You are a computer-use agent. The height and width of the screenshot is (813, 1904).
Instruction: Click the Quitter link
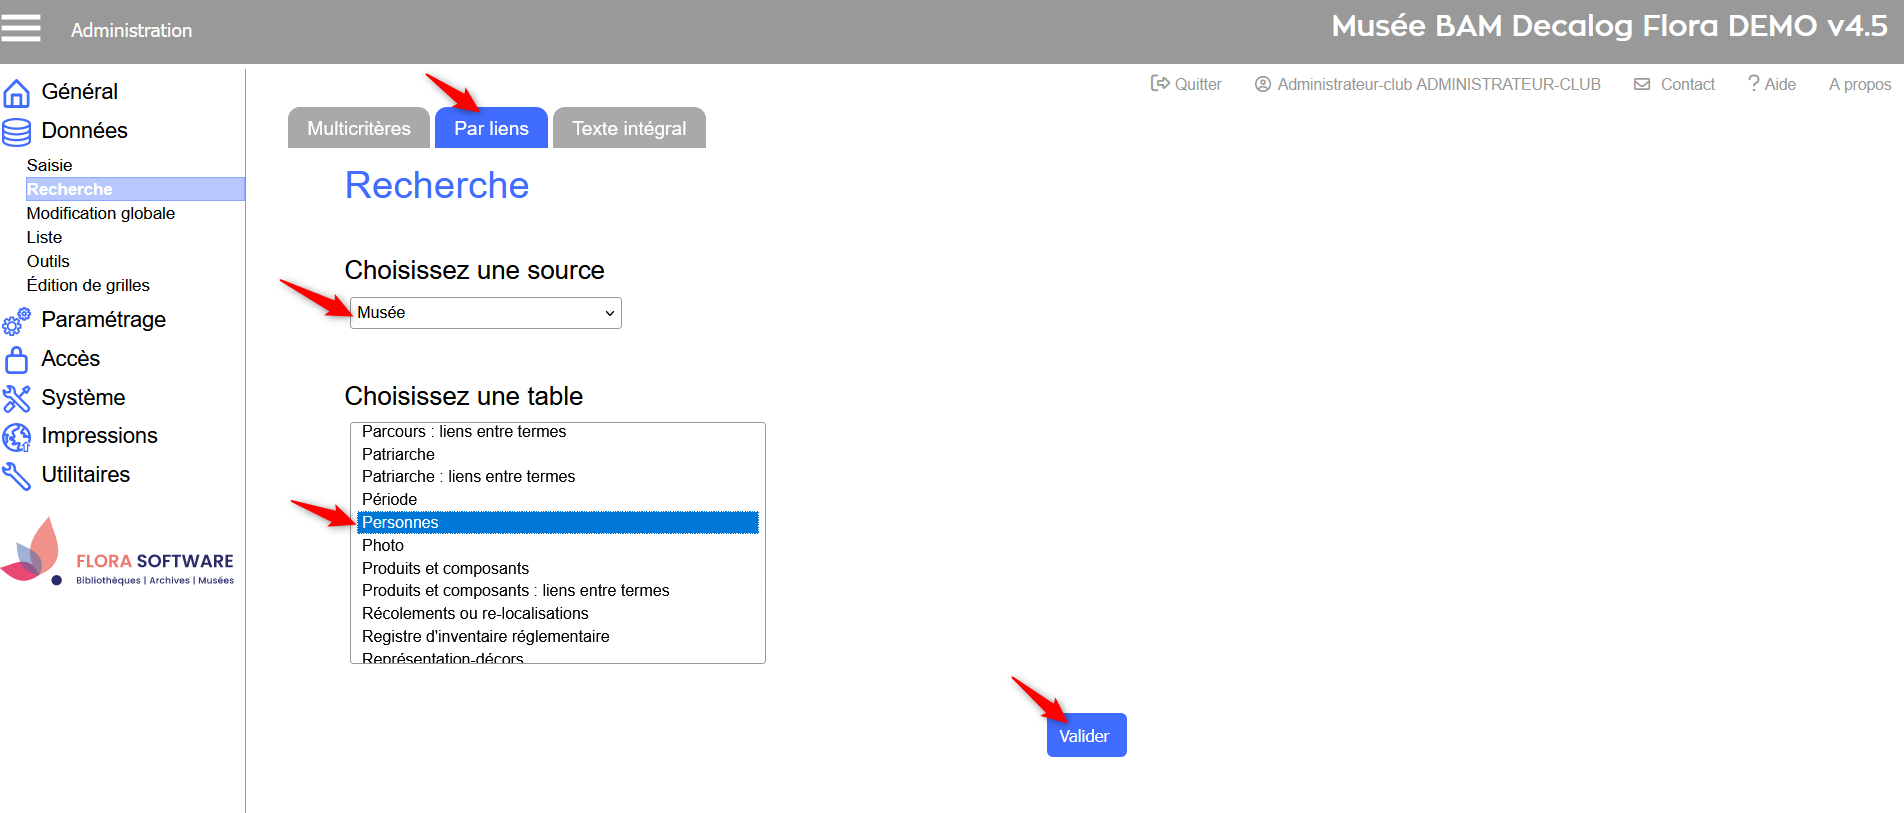coord(1186,84)
